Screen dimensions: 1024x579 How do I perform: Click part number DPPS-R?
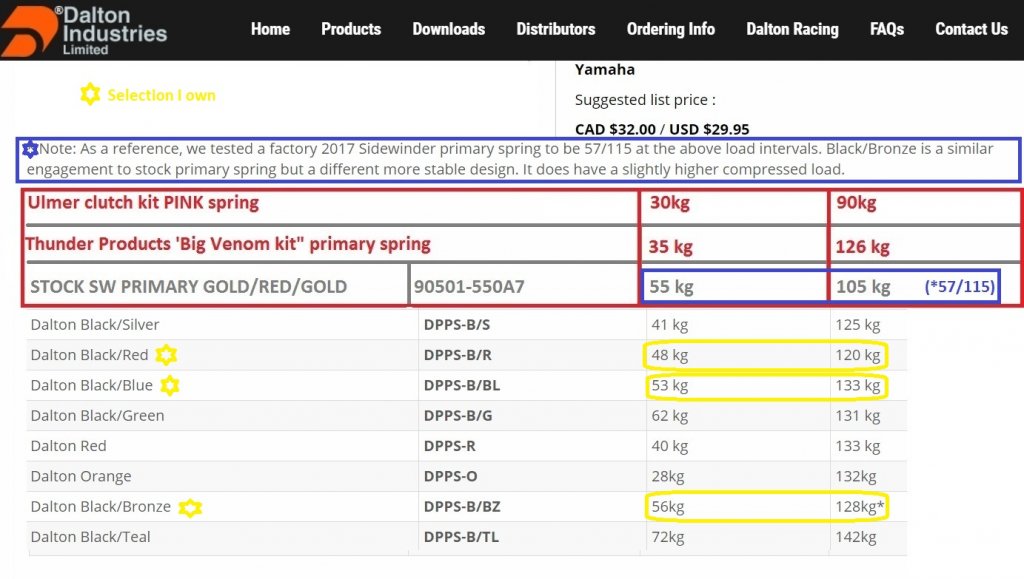click(x=449, y=446)
